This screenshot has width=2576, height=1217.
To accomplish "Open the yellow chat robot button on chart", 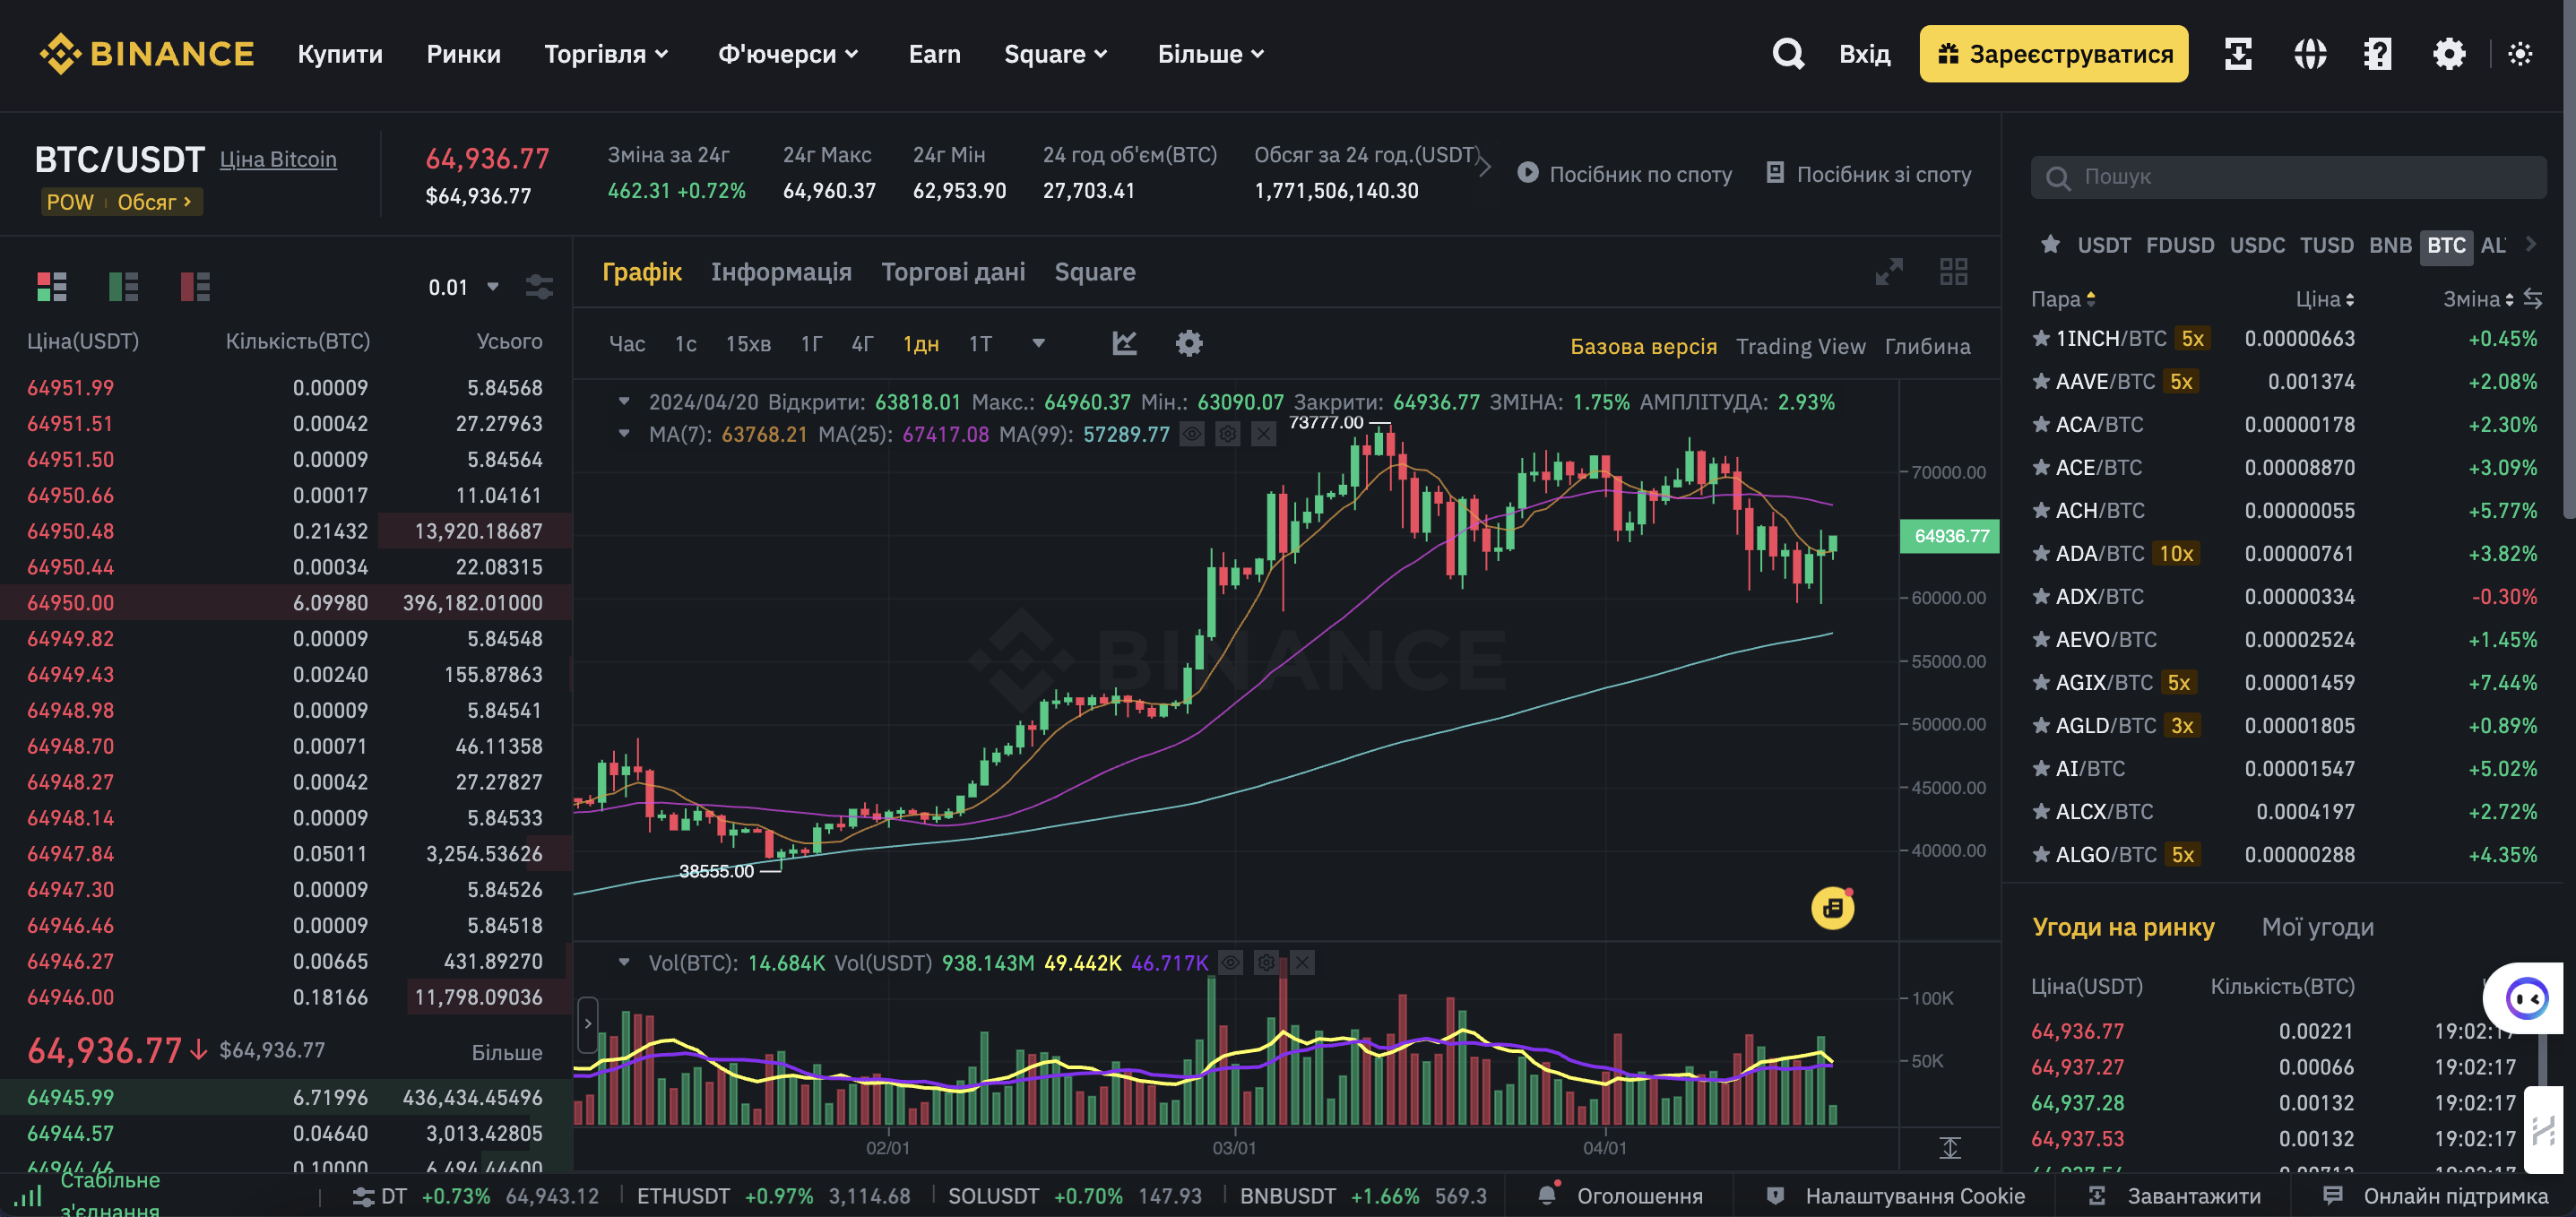I will 1832,907.
